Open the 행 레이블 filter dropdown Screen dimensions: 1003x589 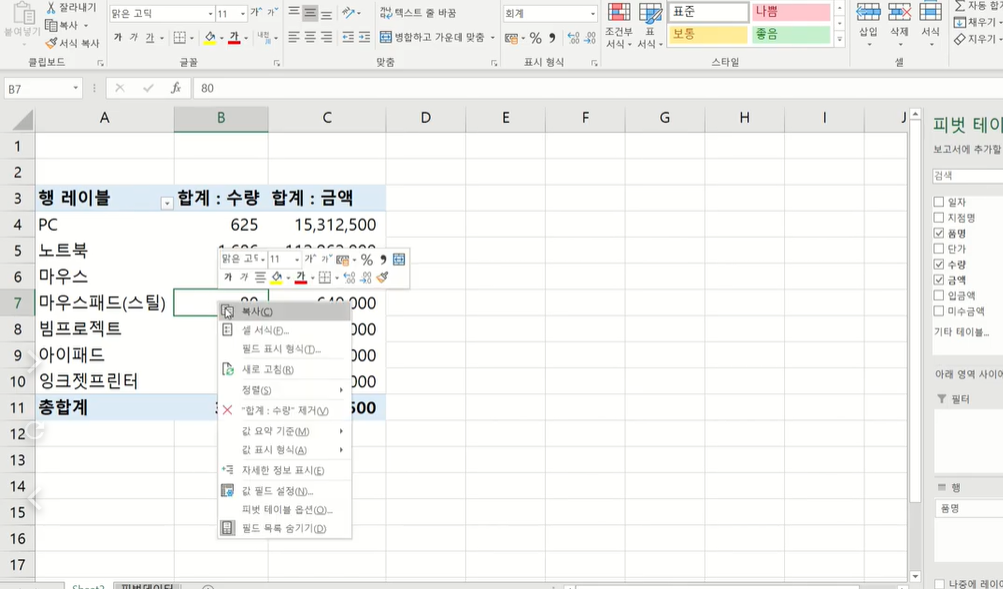[x=166, y=203]
